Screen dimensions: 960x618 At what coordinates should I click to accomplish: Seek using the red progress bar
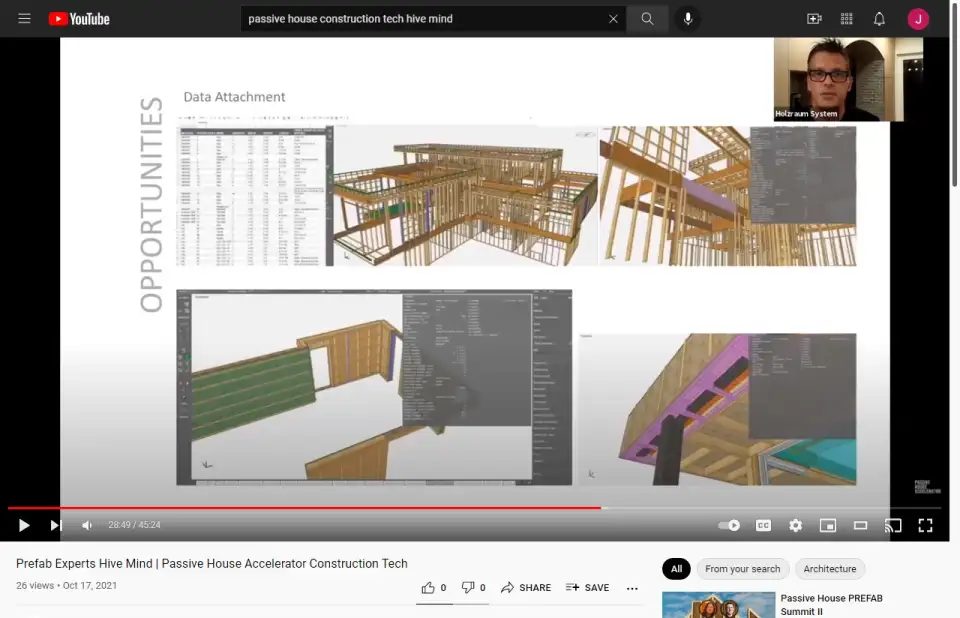(300, 508)
